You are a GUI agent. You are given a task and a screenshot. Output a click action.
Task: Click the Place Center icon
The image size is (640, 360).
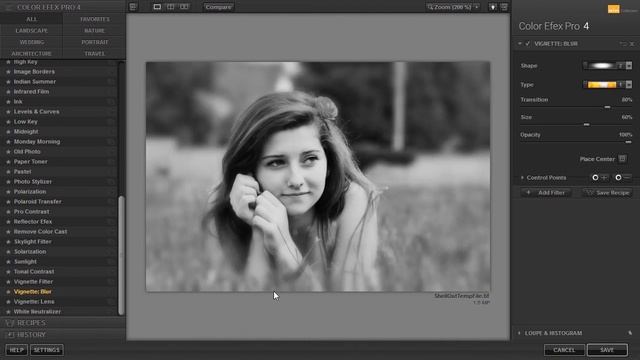click(622, 159)
